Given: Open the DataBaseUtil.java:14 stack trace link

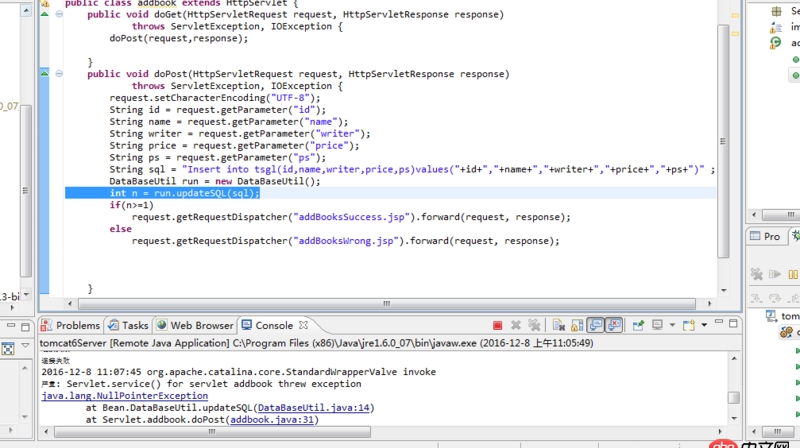Looking at the screenshot, I should (313, 408).
